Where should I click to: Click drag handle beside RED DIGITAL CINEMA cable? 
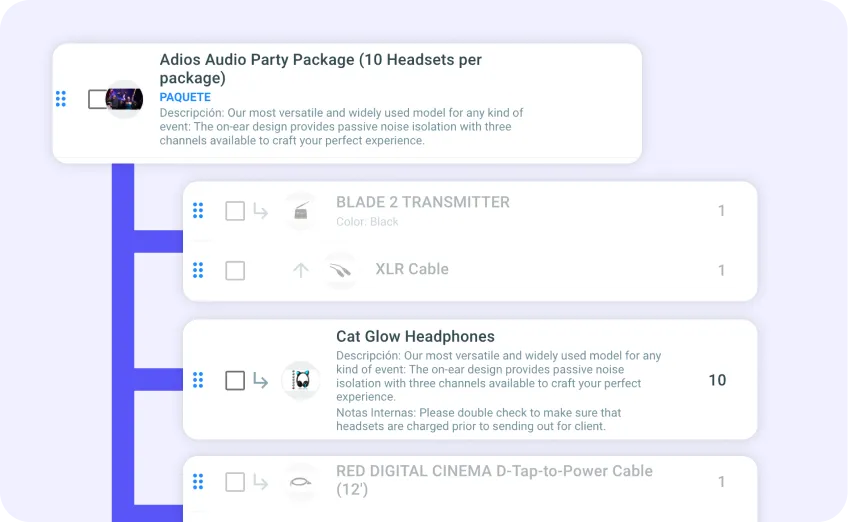pos(198,481)
